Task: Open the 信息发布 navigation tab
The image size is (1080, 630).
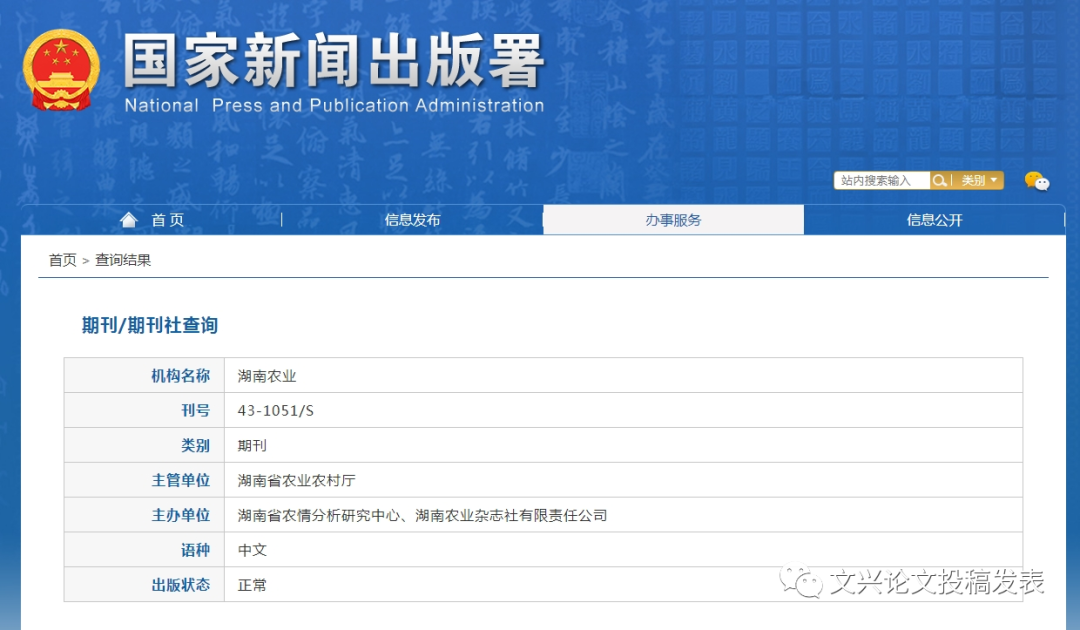Action: [x=412, y=220]
